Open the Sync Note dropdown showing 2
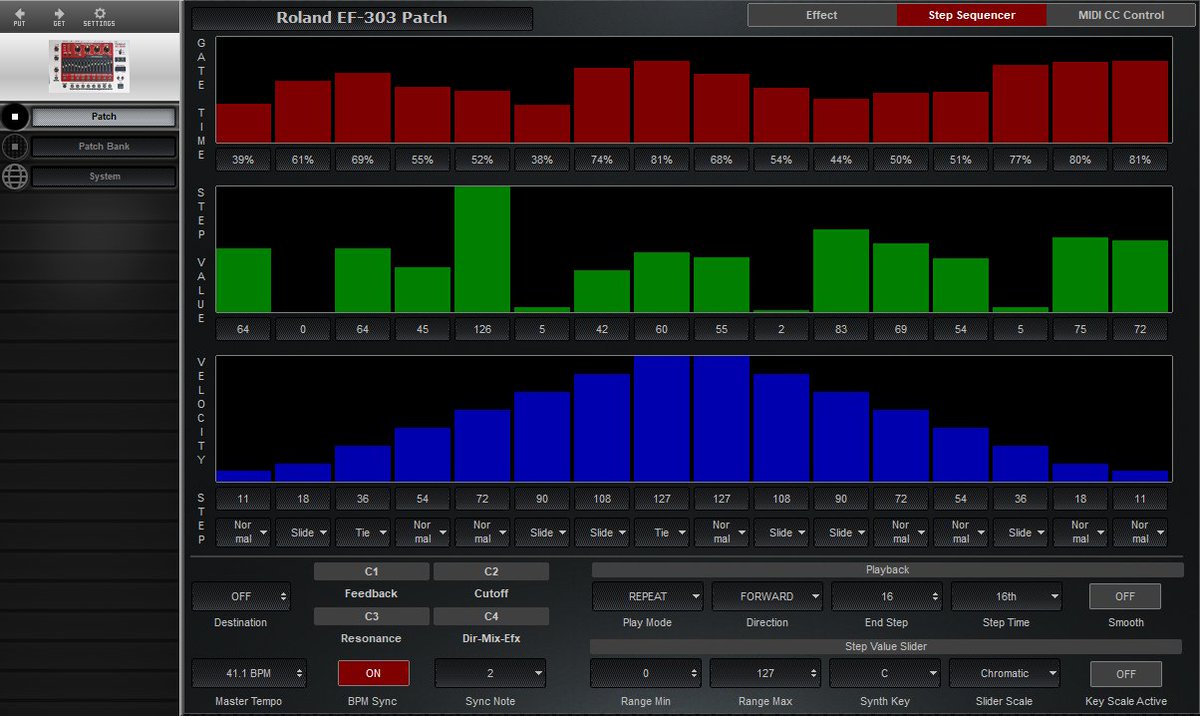Image resolution: width=1200 pixels, height=716 pixels. [490, 673]
